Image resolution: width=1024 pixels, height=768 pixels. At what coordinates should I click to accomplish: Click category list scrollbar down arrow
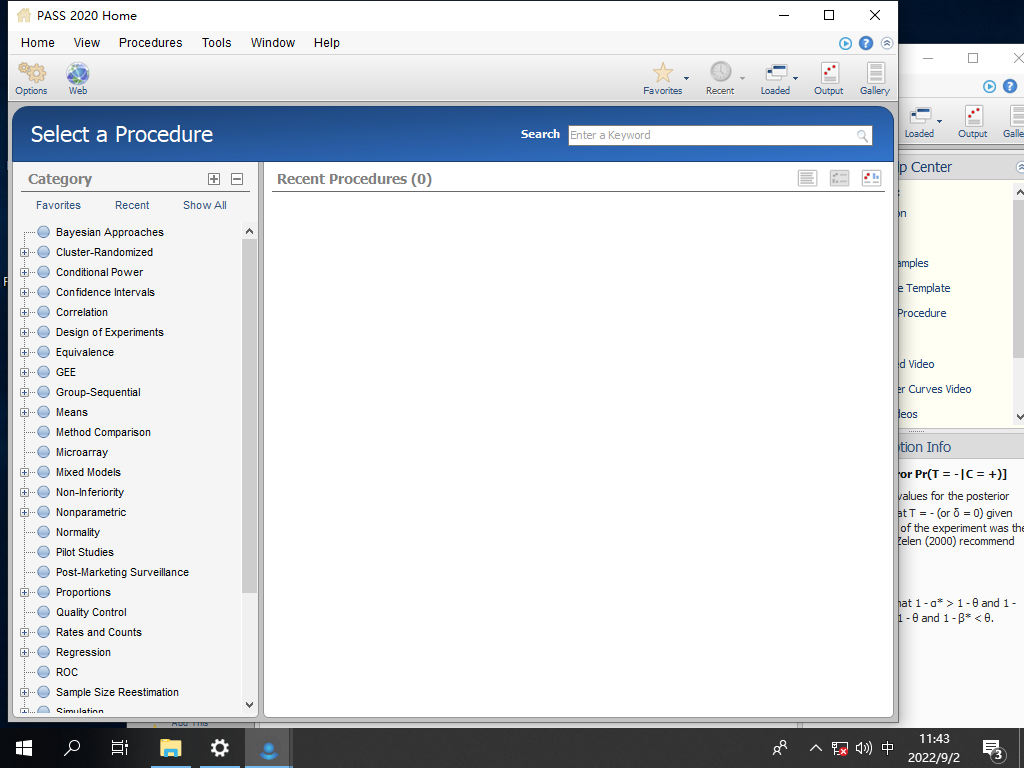[x=249, y=705]
